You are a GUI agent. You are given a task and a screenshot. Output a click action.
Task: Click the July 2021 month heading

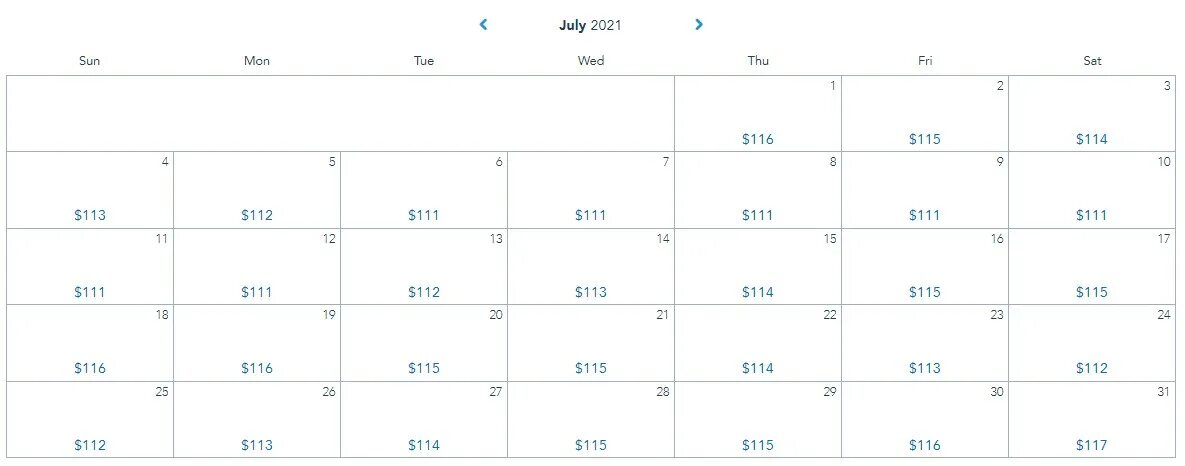[590, 25]
